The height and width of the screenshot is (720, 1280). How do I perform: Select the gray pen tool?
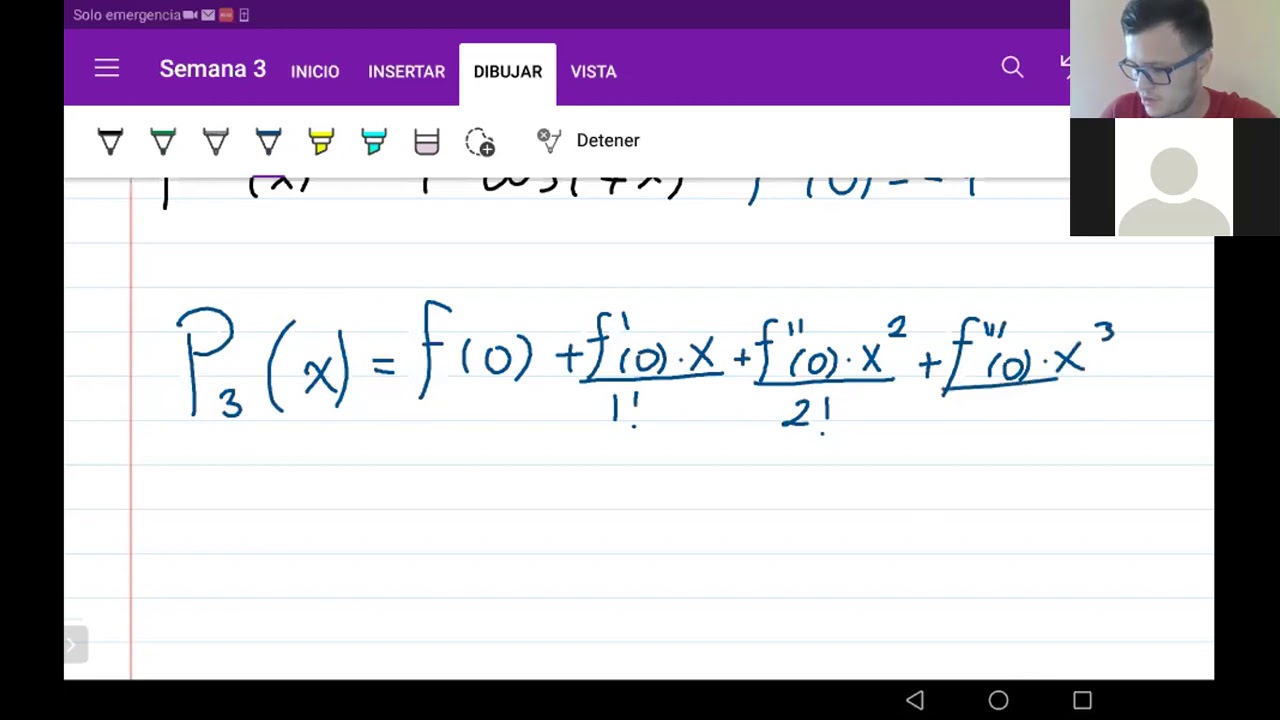pos(216,141)
